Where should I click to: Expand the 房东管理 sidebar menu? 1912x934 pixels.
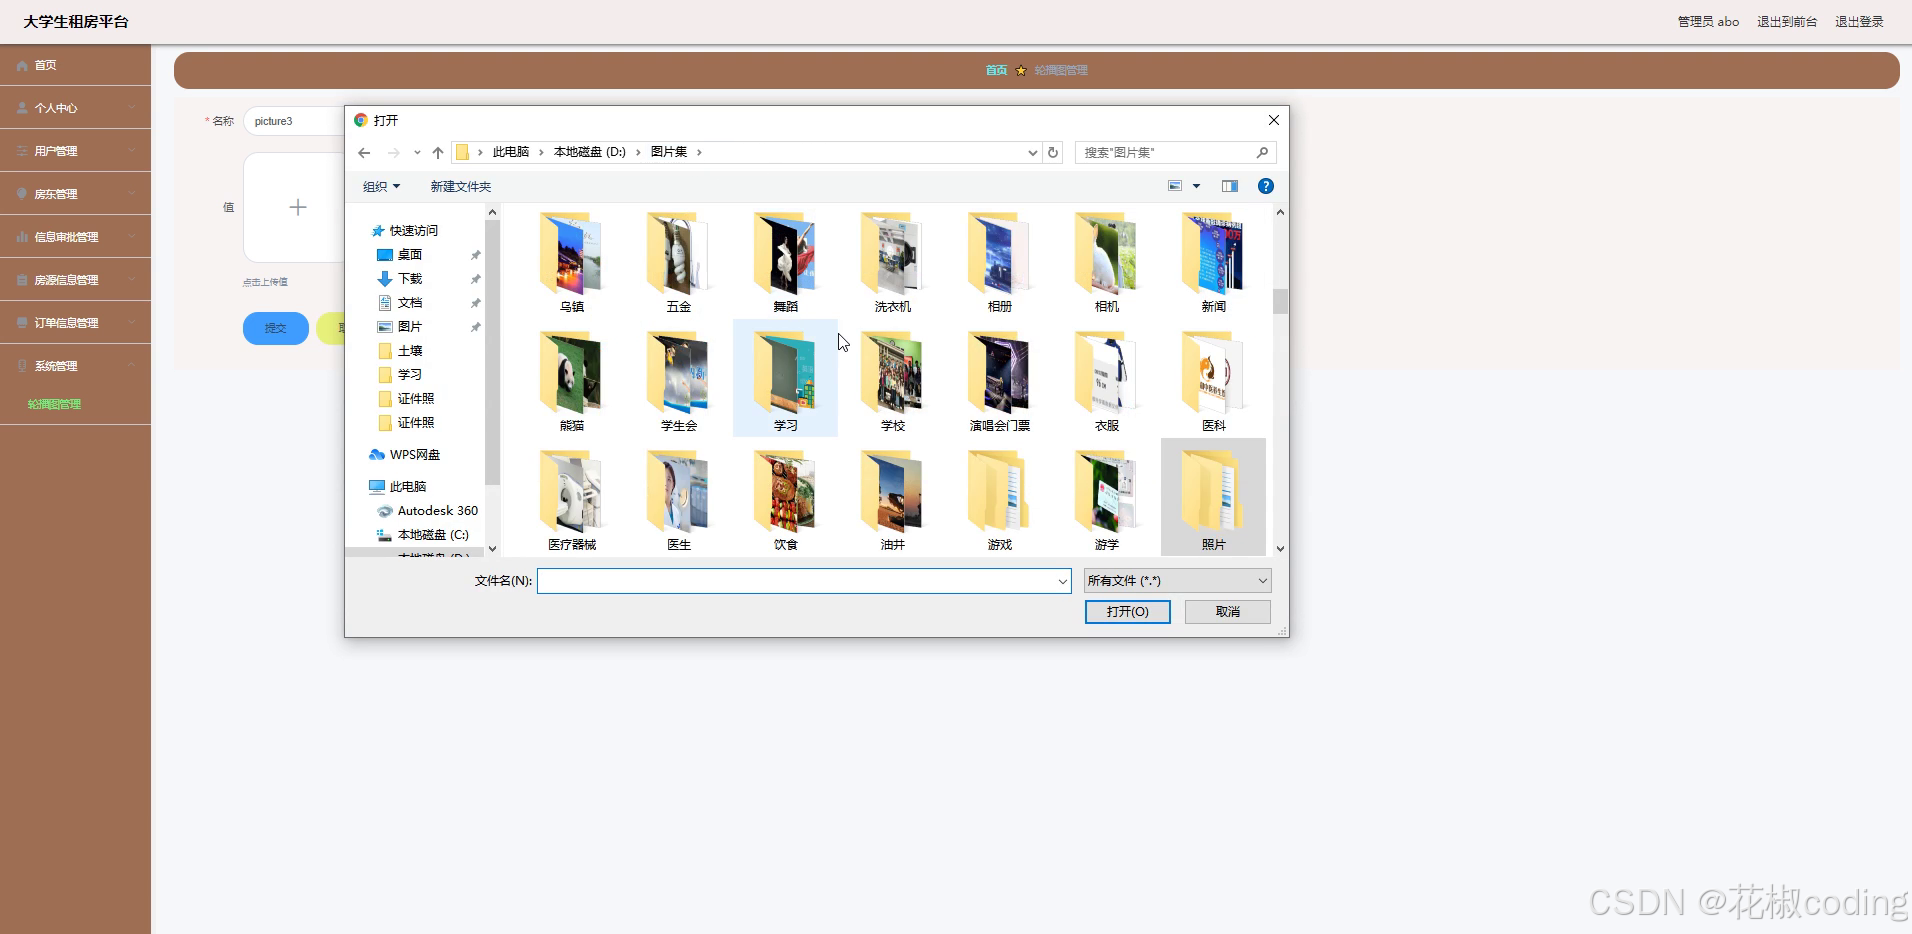point(75,194)
